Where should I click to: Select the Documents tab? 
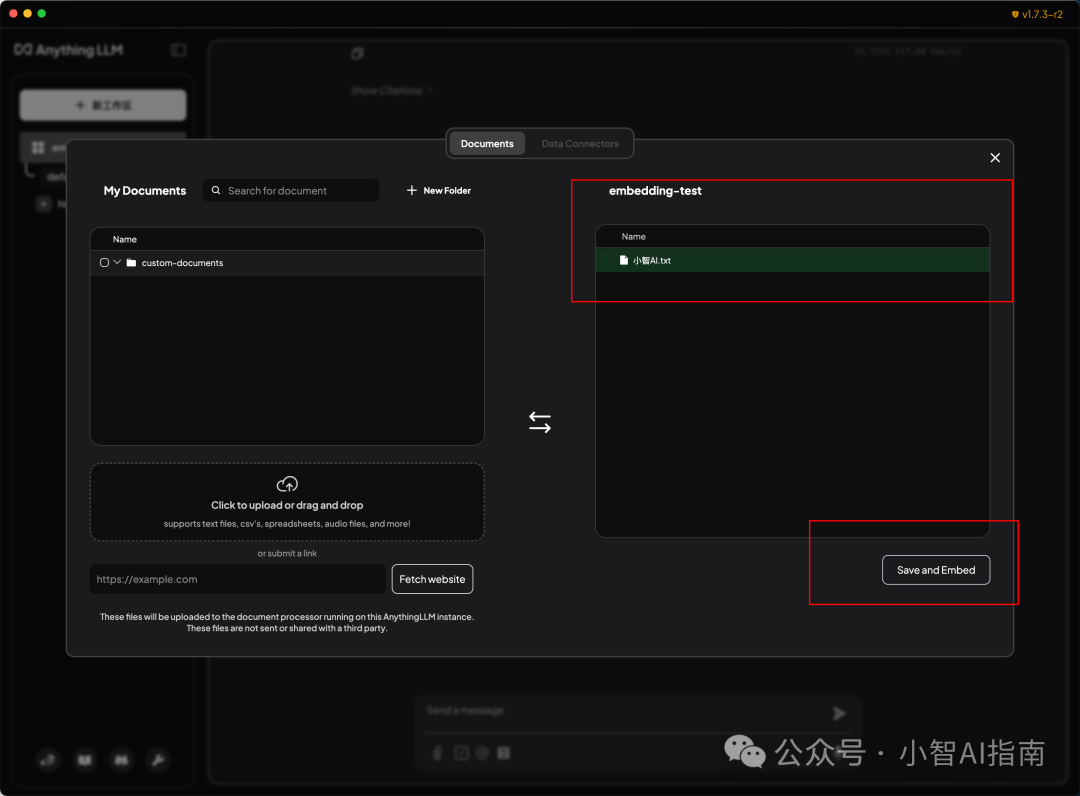point(487,144)
